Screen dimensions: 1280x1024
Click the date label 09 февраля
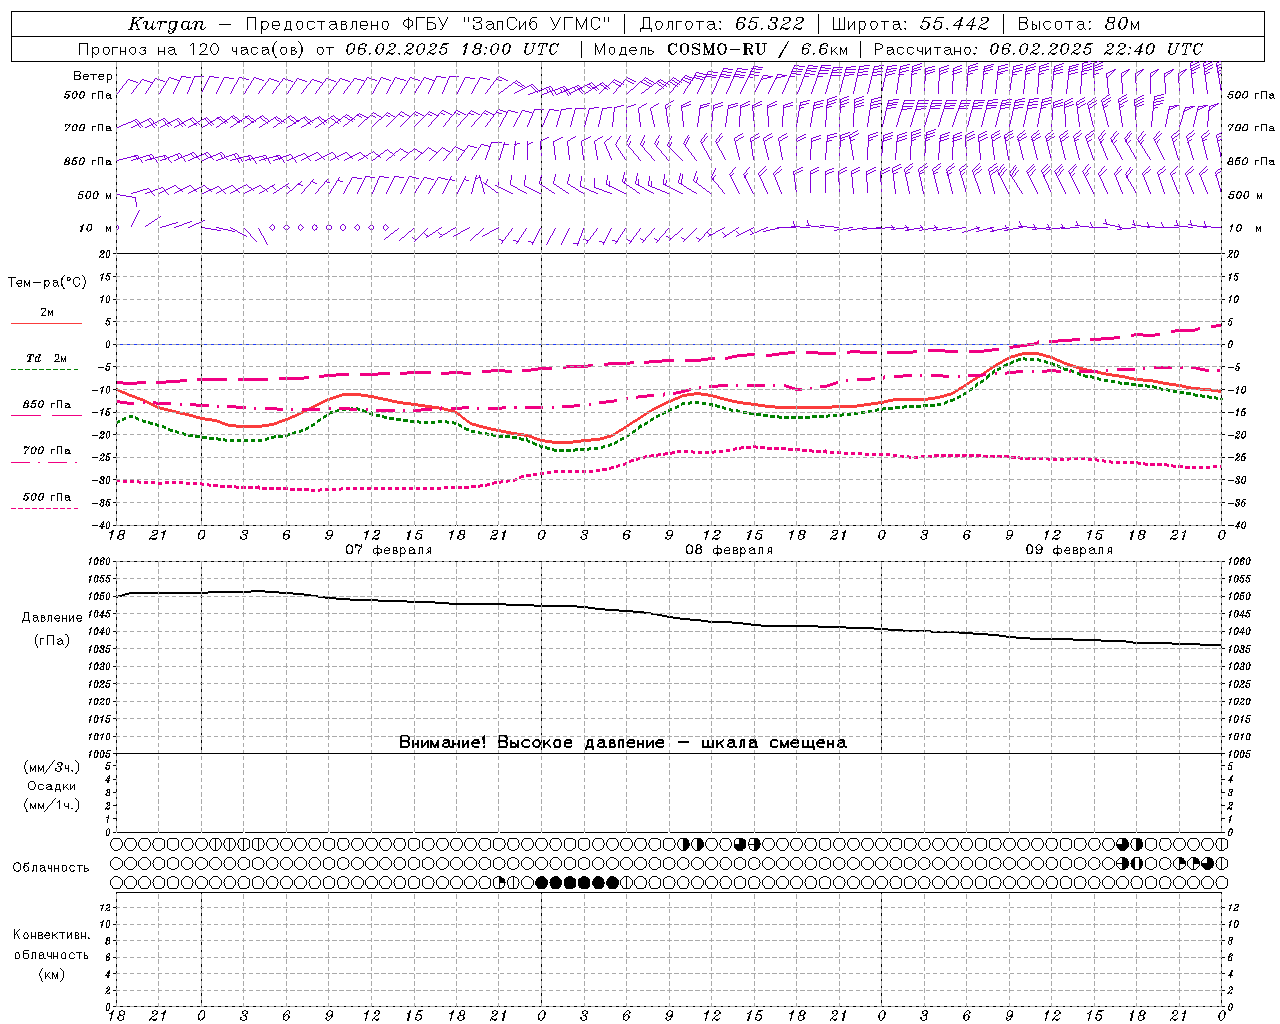1069,550
